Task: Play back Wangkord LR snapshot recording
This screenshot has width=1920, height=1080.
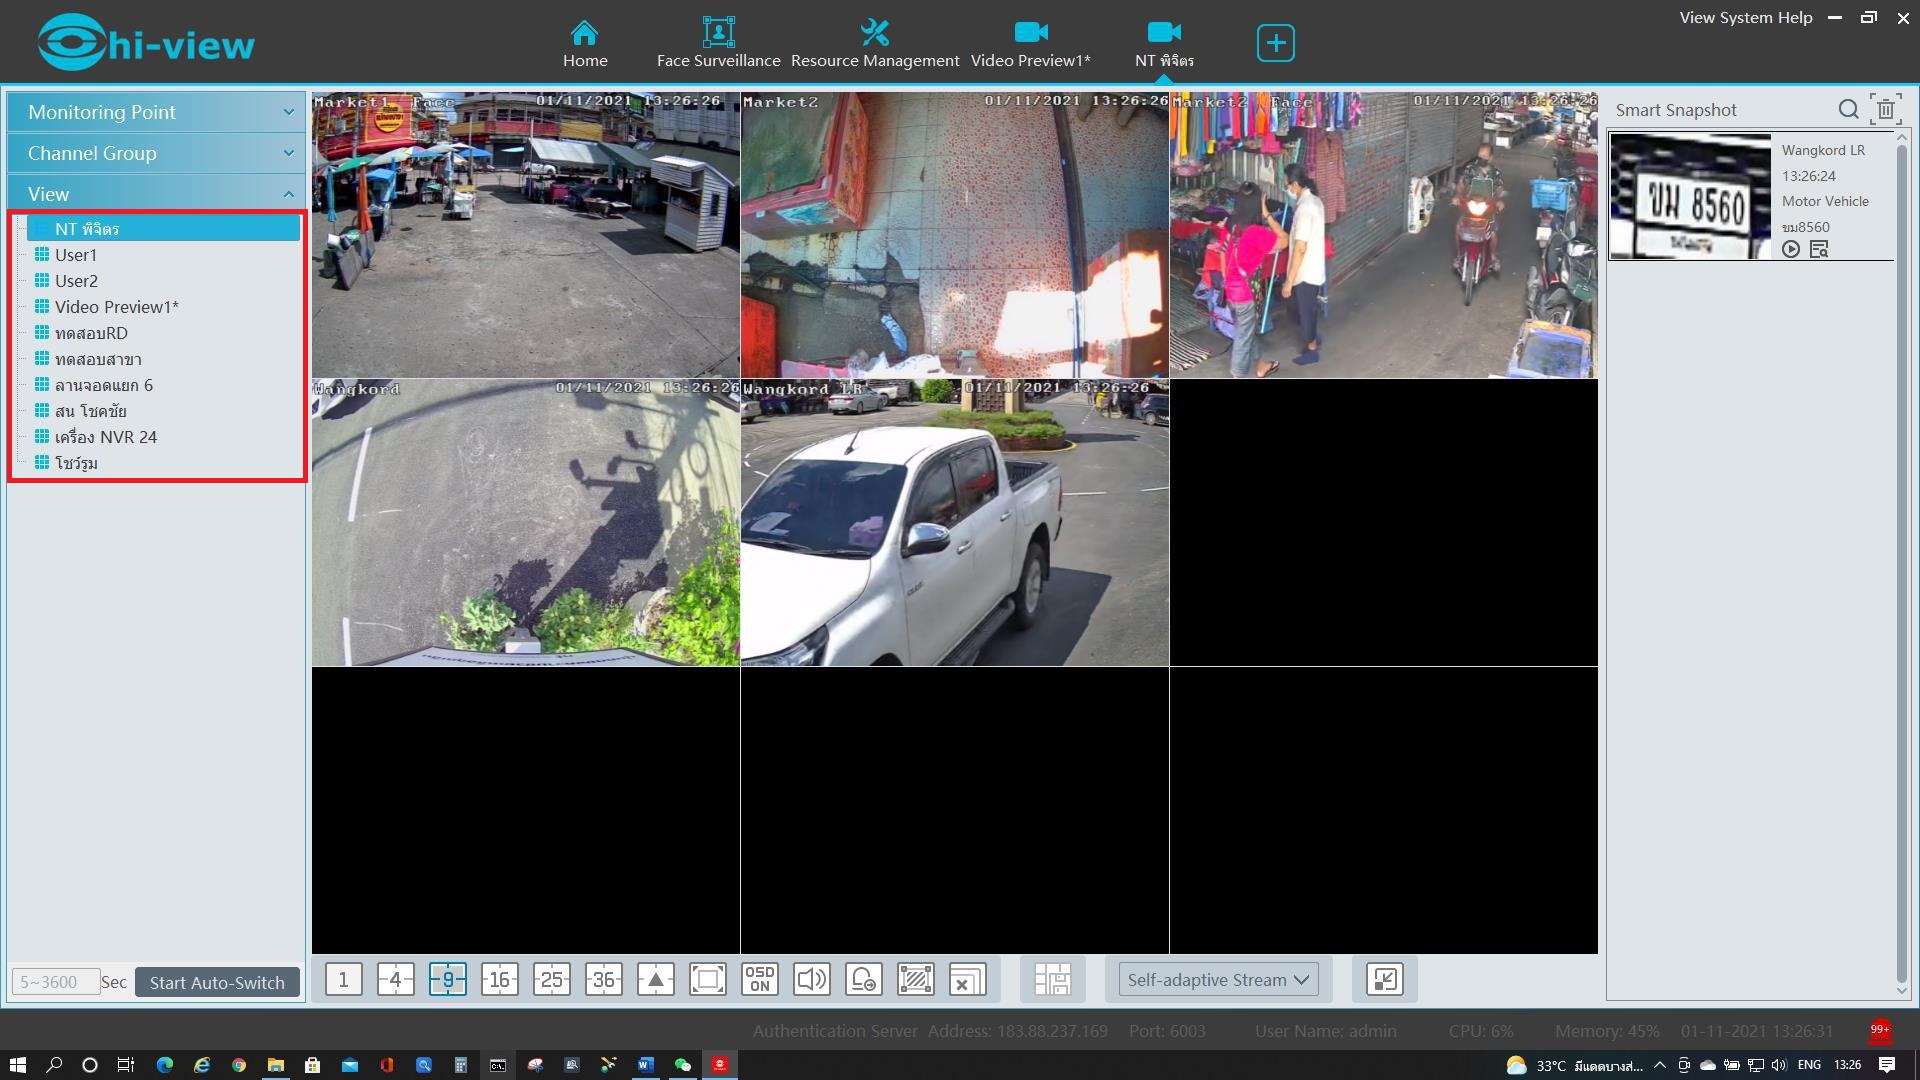Action: 1791,250
